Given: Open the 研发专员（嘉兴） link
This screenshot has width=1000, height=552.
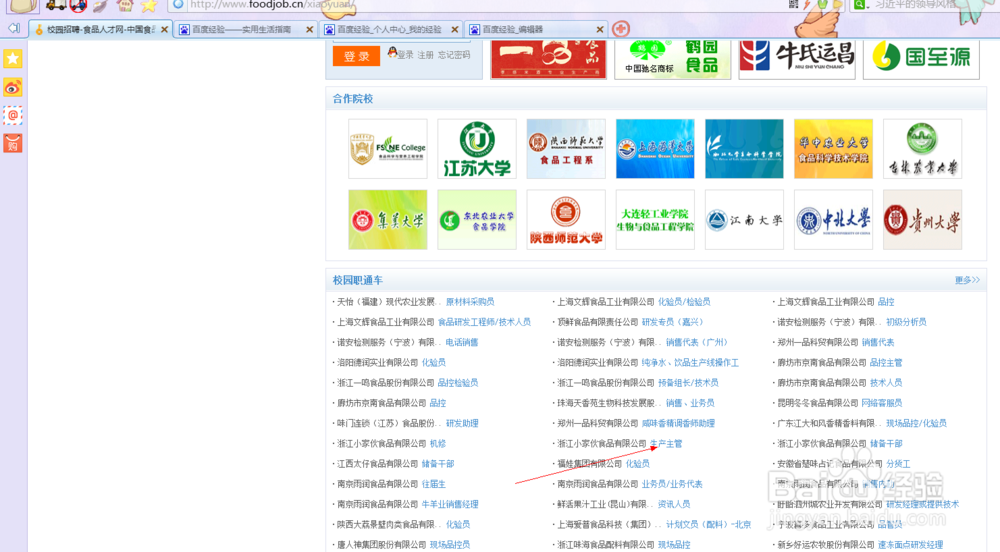Looking at the screenshot, I should (672, 322).
